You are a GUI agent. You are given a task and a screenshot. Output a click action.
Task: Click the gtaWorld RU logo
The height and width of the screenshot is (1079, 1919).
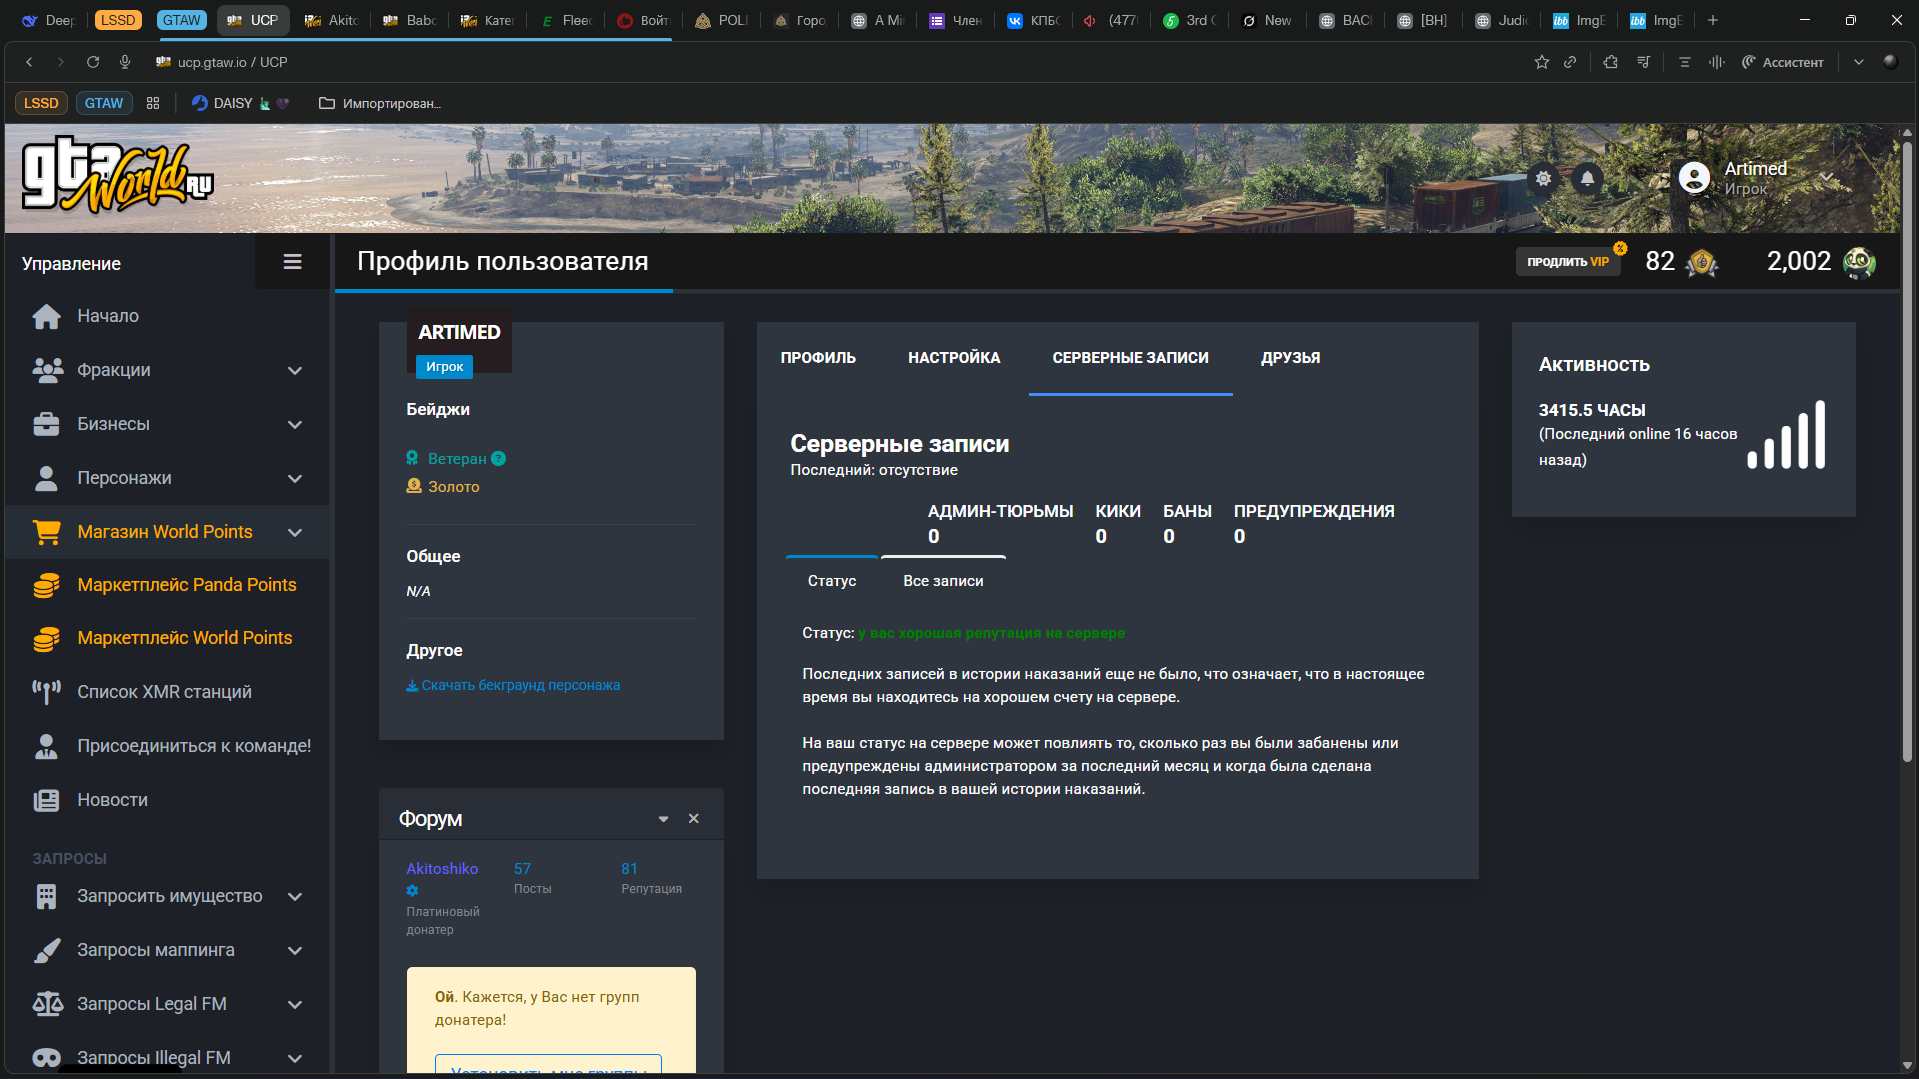(x=118, y=174)
